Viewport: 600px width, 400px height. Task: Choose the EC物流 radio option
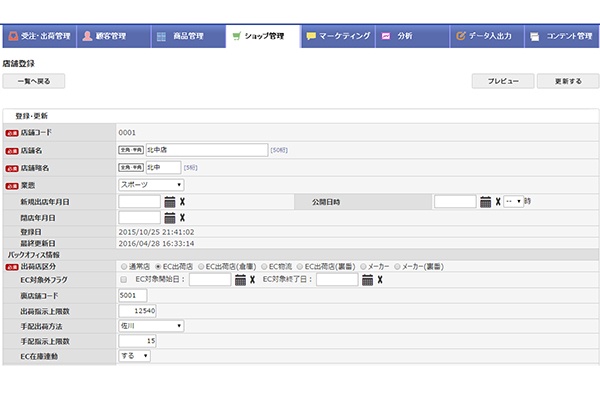(x=263, y=266)
